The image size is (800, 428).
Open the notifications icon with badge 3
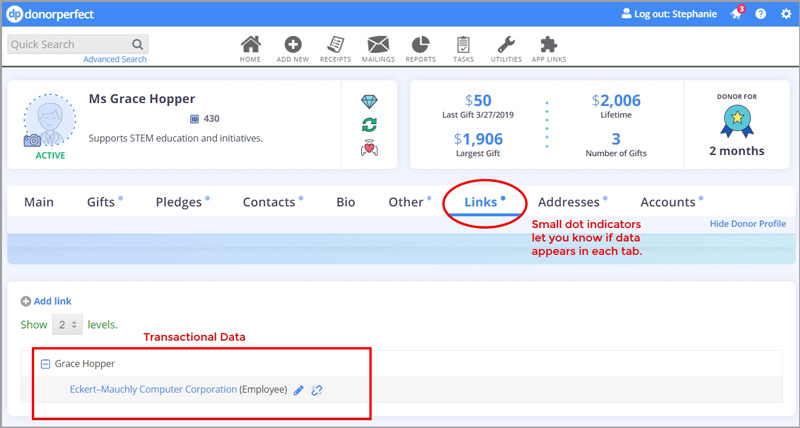[737, 13]
